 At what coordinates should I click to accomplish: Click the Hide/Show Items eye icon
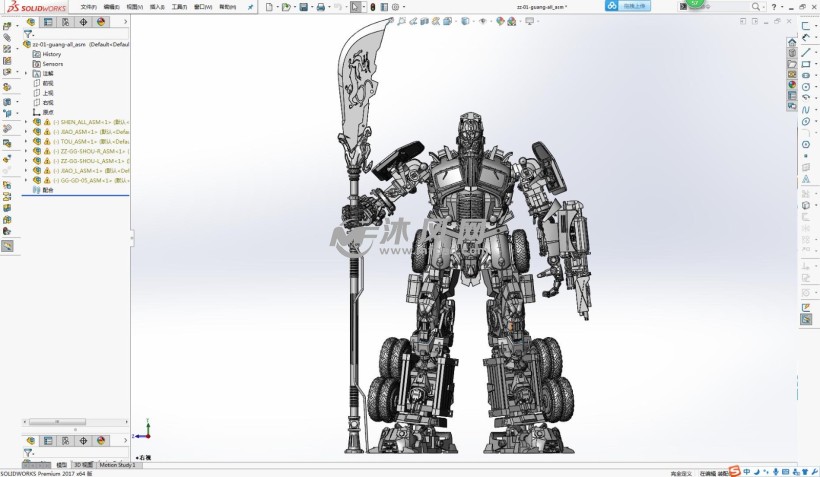pyautogui.click(x=483, y=21)
